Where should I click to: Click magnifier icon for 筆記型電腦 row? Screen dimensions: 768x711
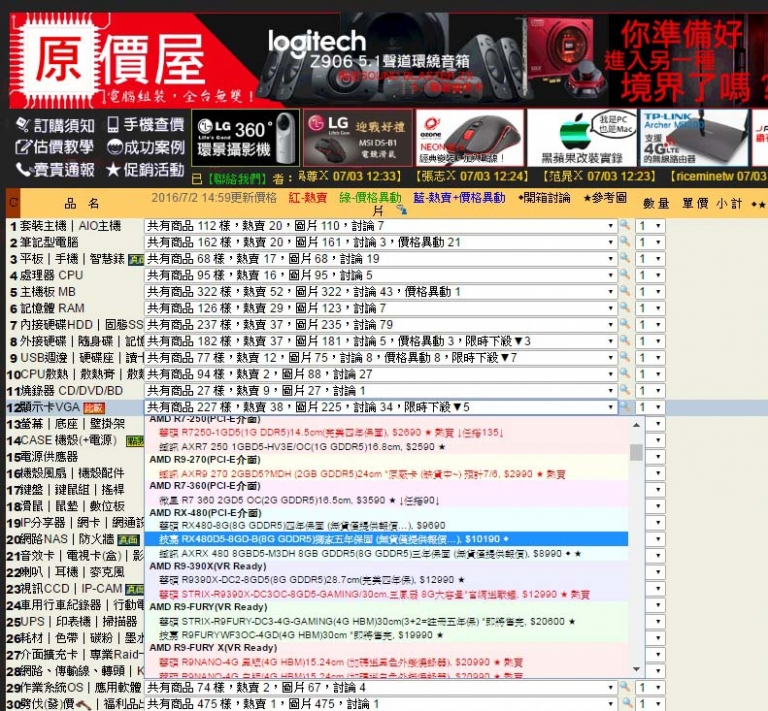point(625,242)
